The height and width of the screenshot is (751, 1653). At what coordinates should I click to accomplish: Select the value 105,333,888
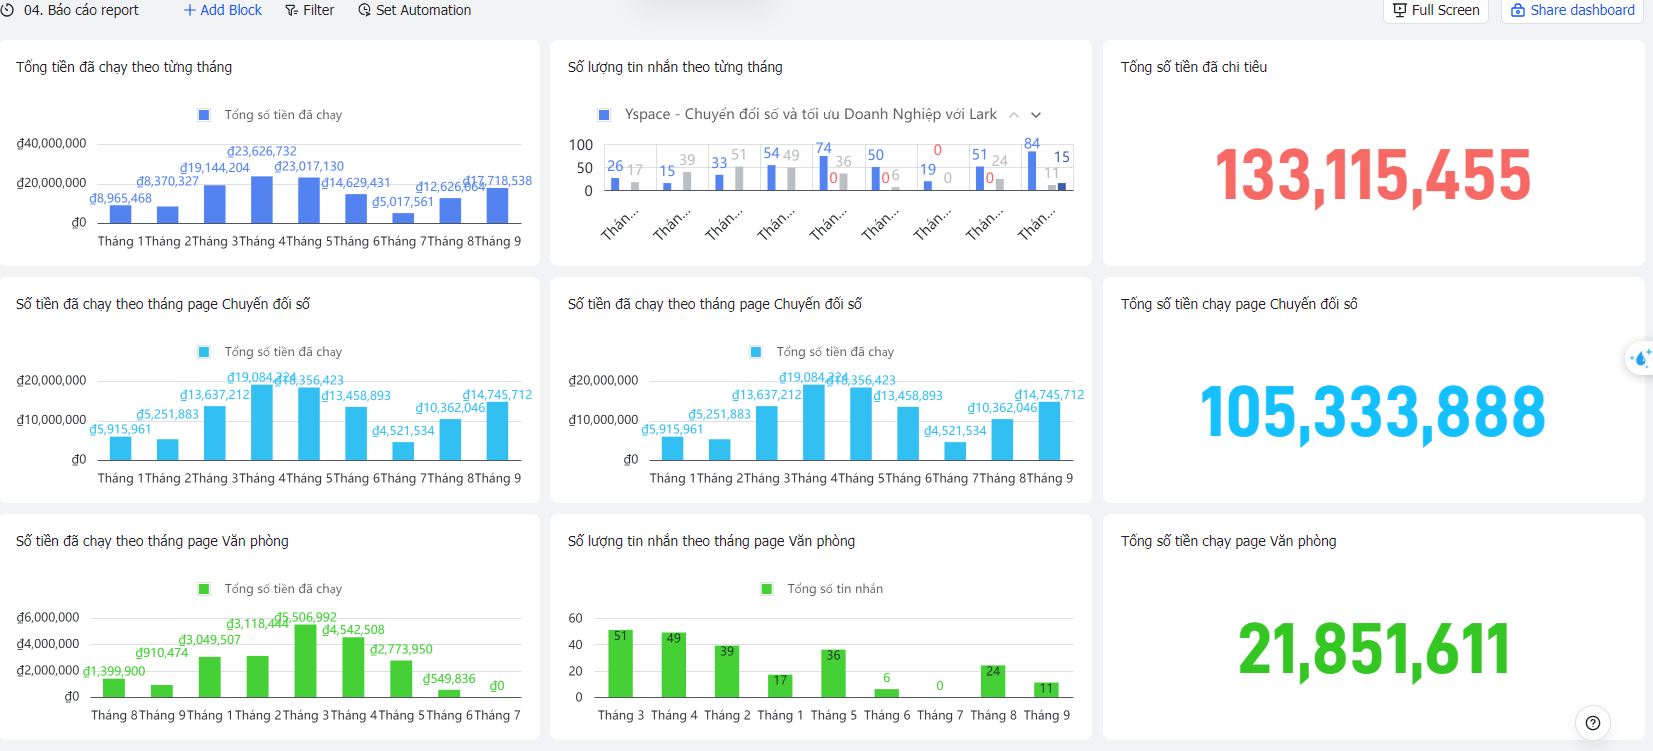click(x=1372, y=412)
